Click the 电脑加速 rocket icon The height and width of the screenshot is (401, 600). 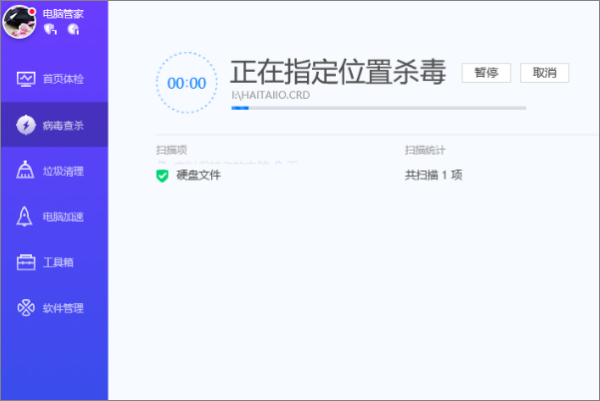(x=24, y=217)
